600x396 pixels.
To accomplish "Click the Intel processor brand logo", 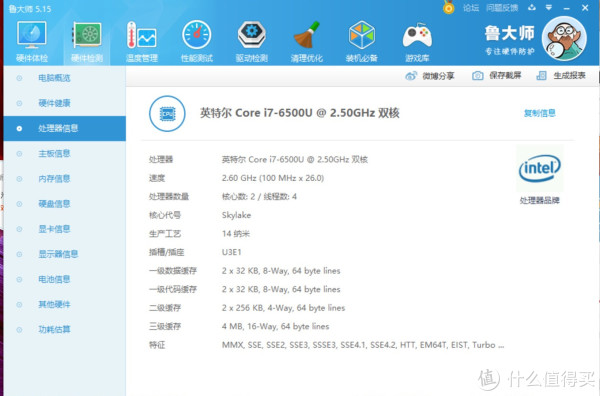I will click(540, 168).
